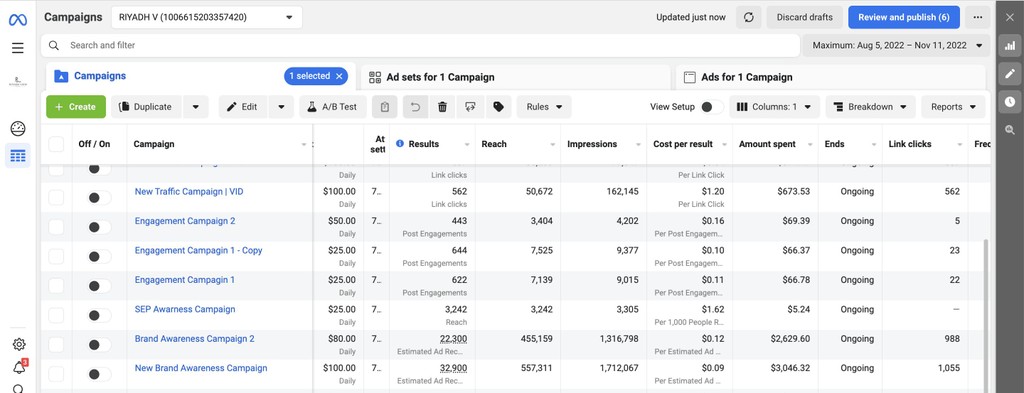Clear the 1 selected filter
The width and height of the screenshot is (1024, 393).
(339, 76)
